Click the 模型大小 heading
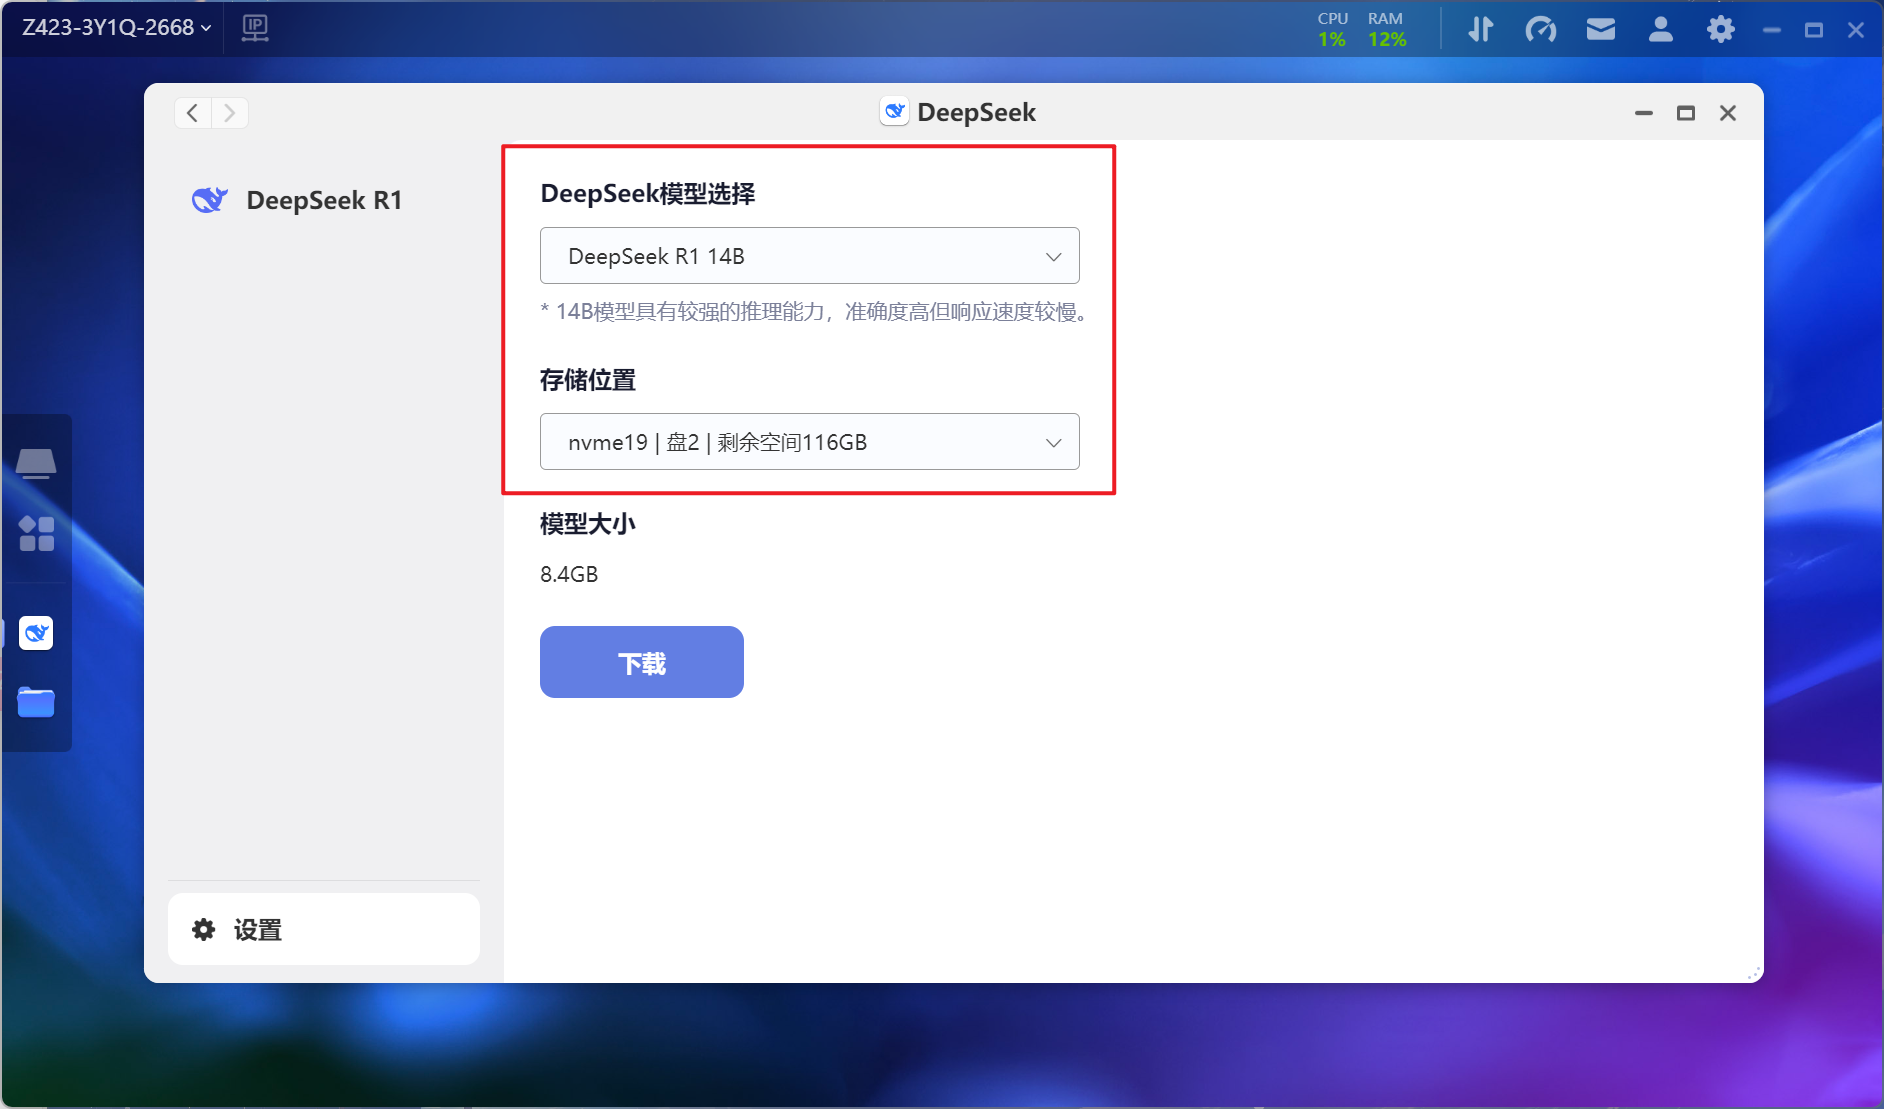 tap(588, 524)
